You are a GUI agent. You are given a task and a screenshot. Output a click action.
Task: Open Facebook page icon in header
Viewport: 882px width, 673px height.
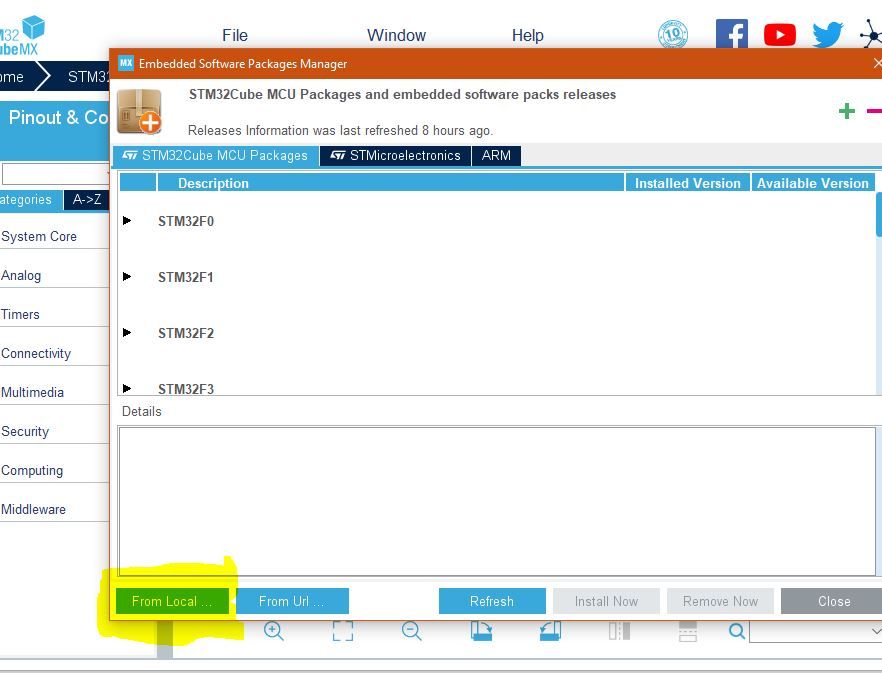[731, 34]
